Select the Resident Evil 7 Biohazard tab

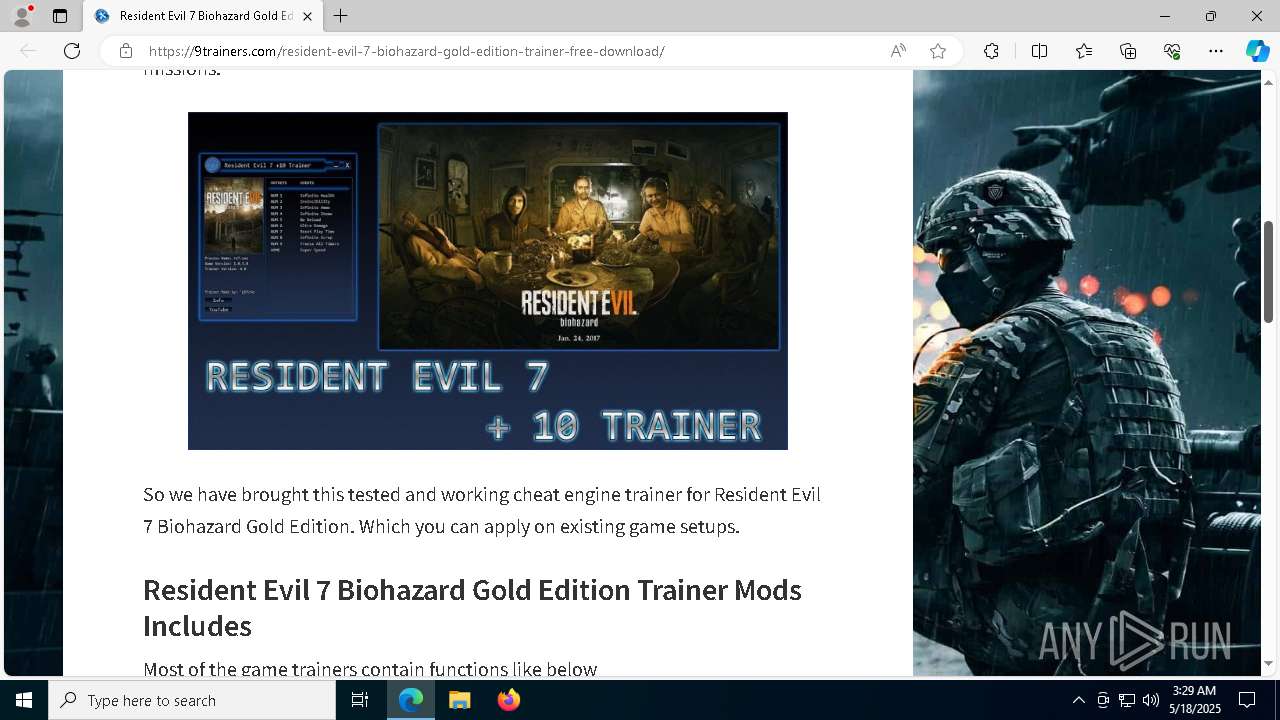[x=203, y=16]
